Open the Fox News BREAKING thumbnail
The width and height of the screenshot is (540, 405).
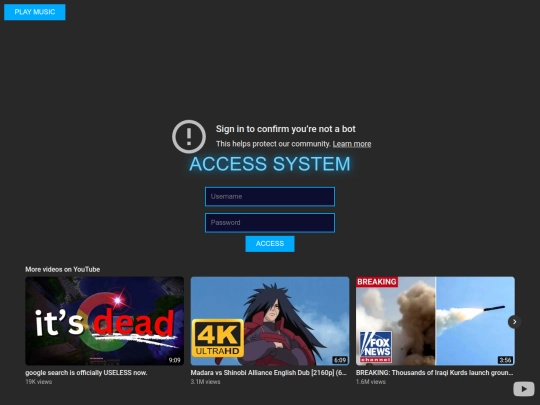(x=435, y=321)
